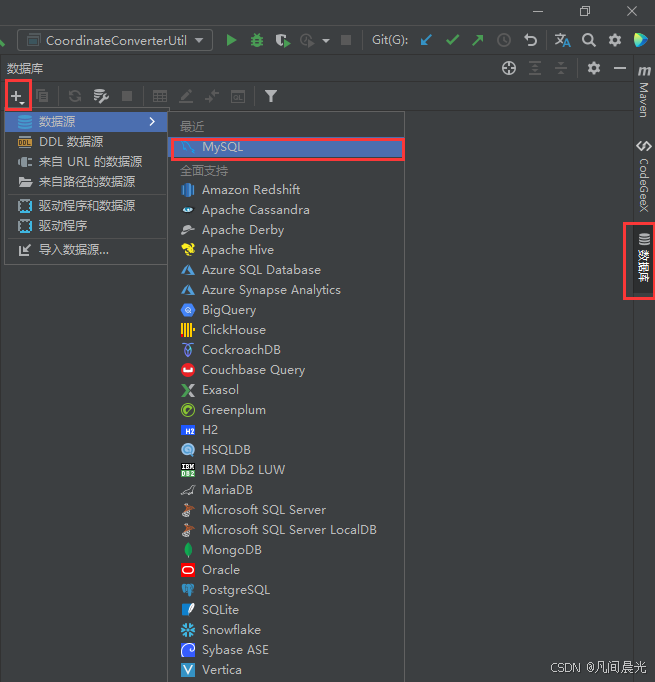The image size is (655, 682).
Task: Choose Amazon Redshift data source
Action: (x=286, y=190)
